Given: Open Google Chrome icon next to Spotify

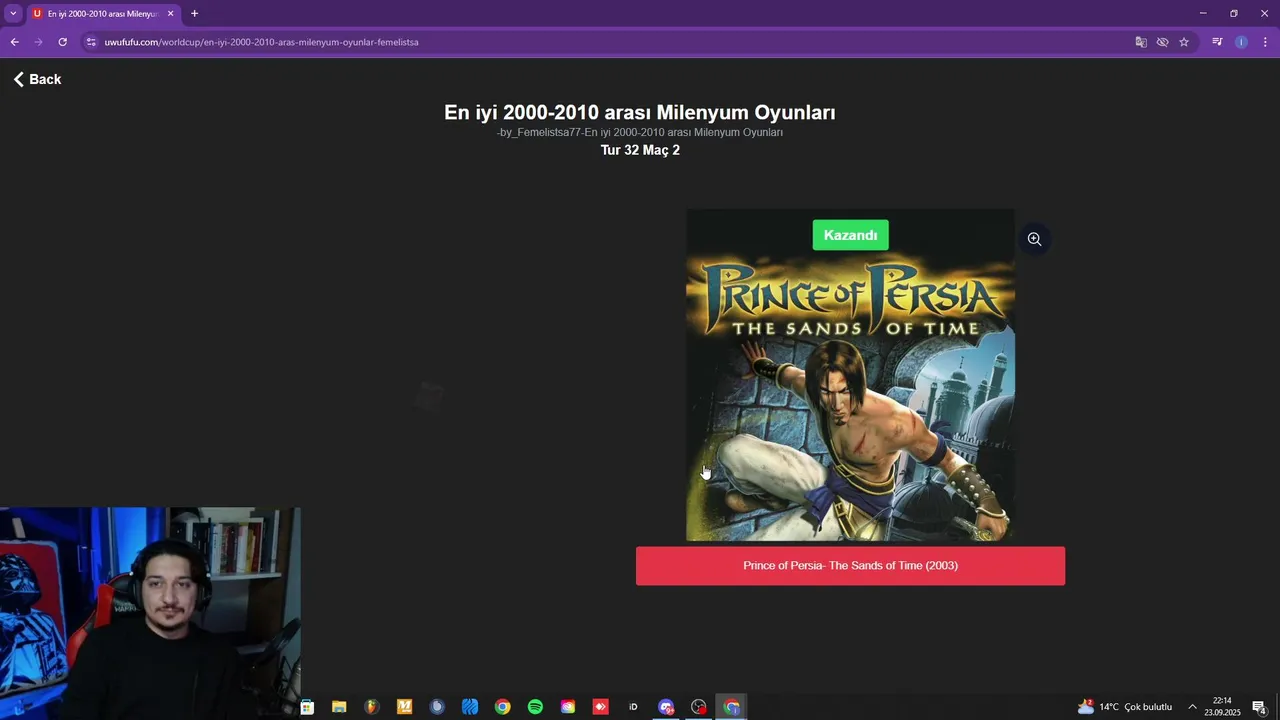Looking at the screenshot, I should tap(502, 707).
